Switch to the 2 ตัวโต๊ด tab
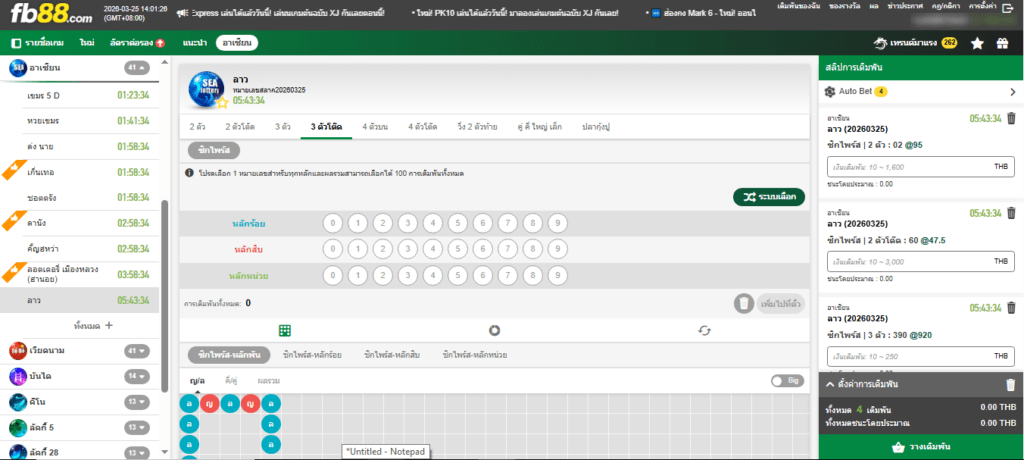The width and height of the screenshot is (1024, 460). pyautogui.click(x=240, y=127)
